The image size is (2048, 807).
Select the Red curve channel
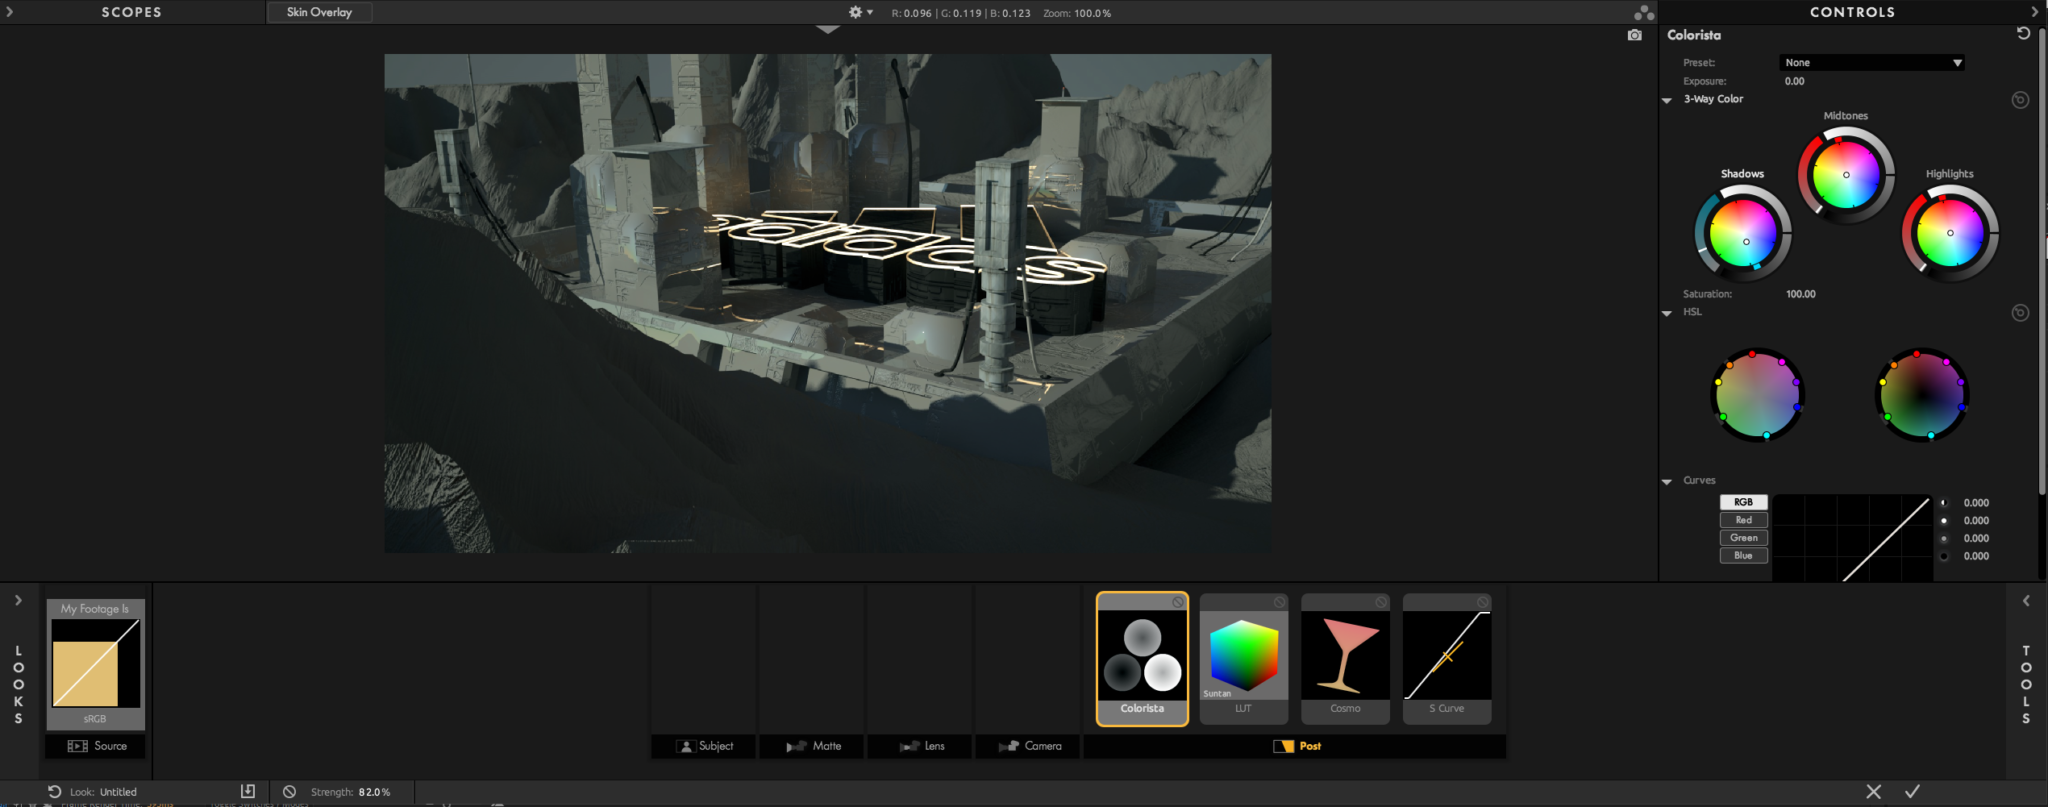(x=1743, y=520)
